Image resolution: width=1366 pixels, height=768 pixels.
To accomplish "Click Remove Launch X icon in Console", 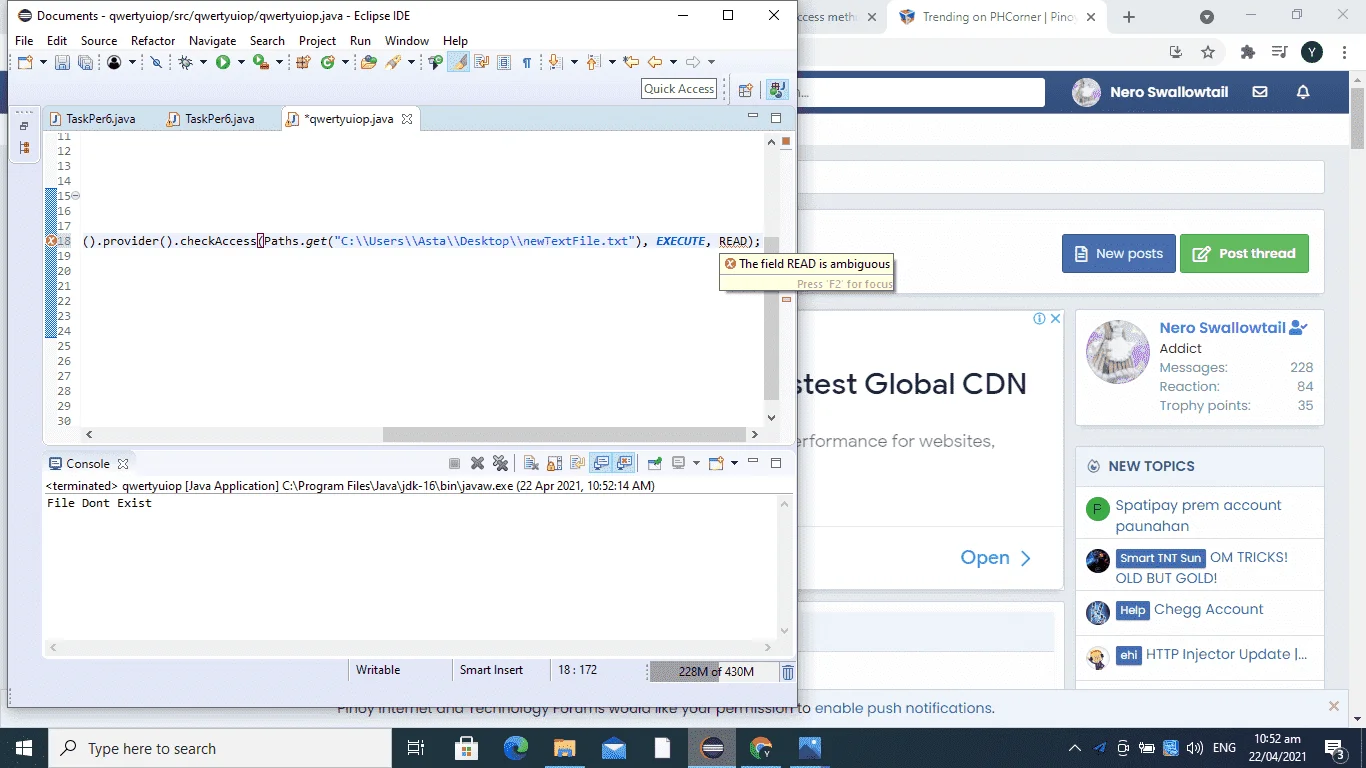I will coord(477,463).
